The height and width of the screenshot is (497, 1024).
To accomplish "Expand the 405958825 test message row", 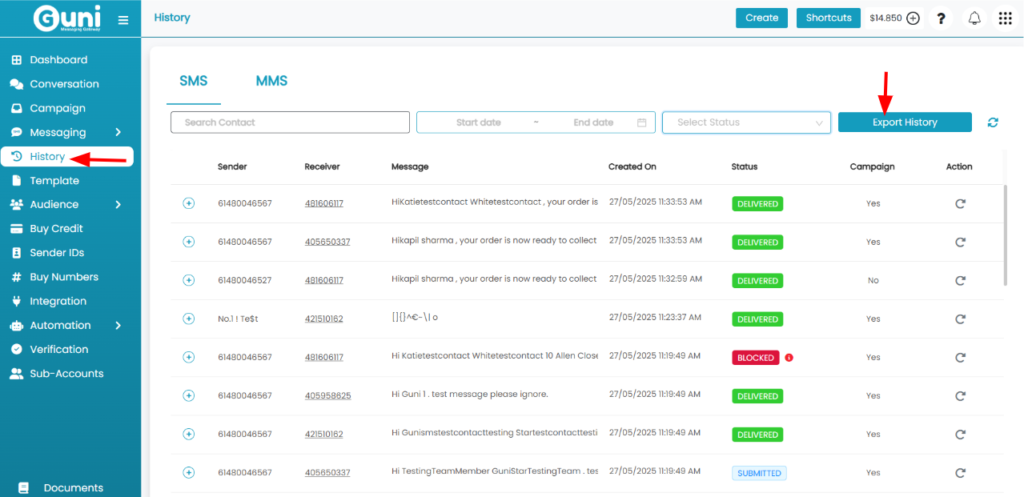I will (188, 396).
